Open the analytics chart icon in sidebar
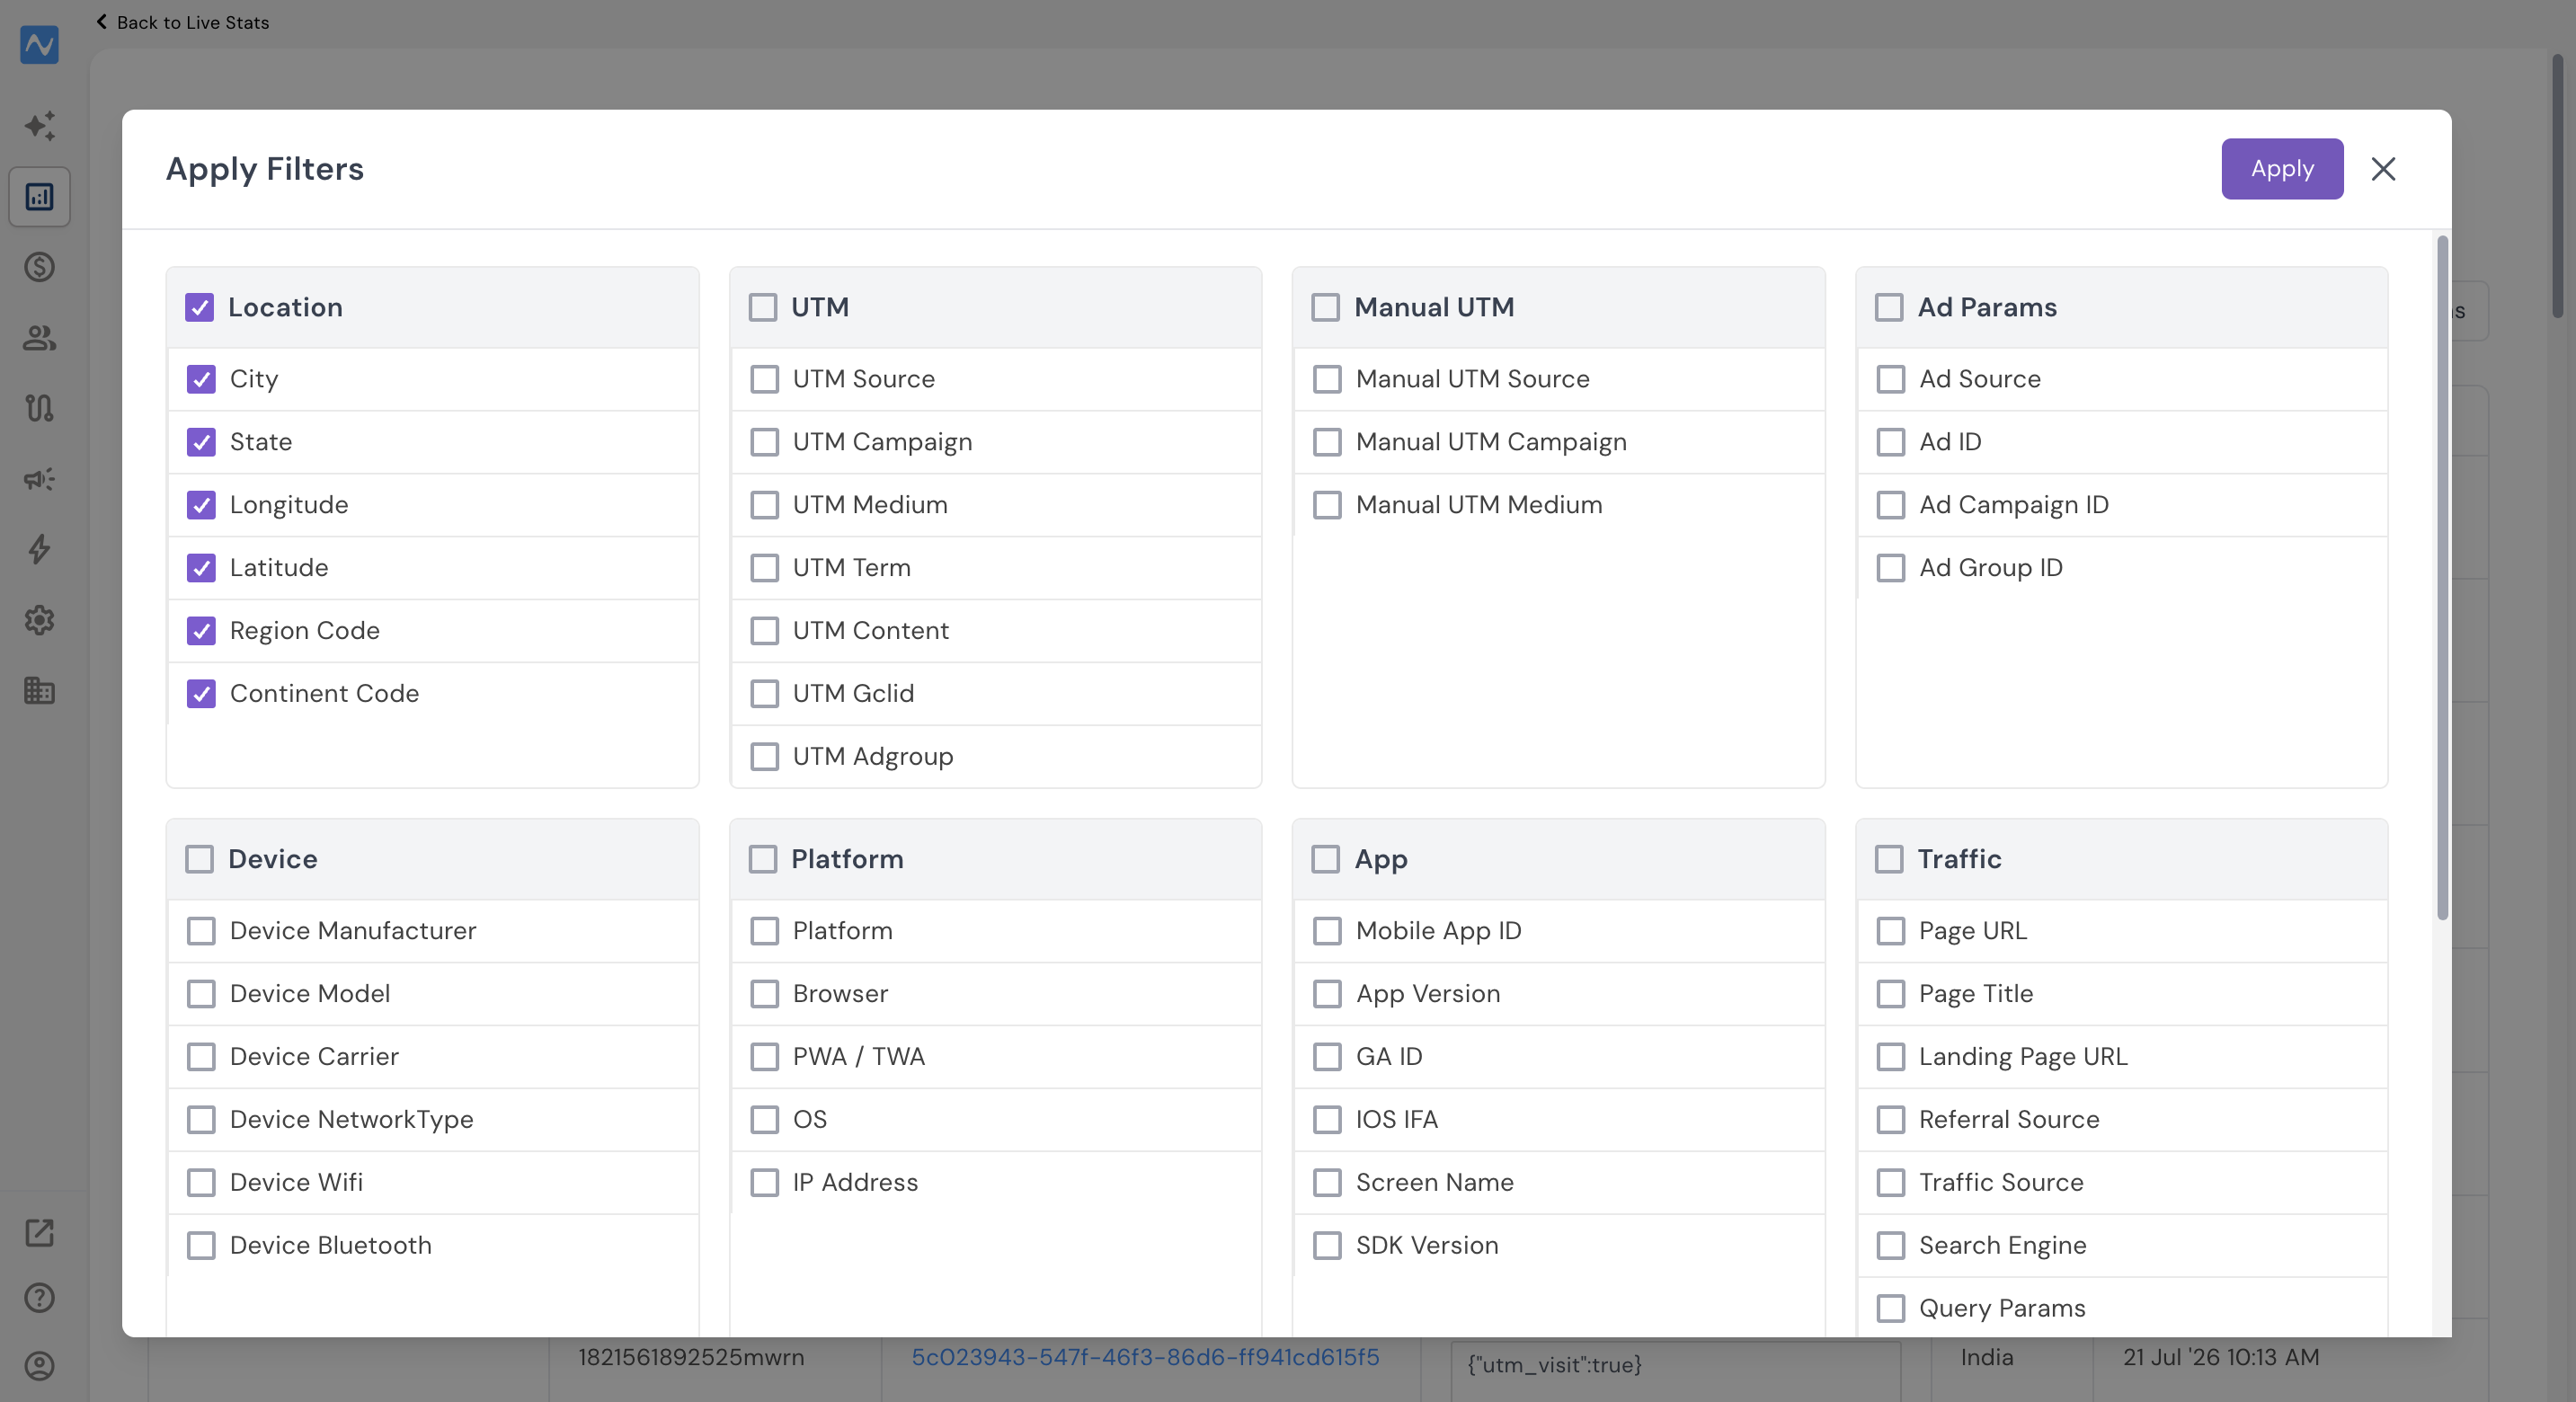This screenshot has height=1402, width=2576. pyautogui.click(x=39, y=197)
